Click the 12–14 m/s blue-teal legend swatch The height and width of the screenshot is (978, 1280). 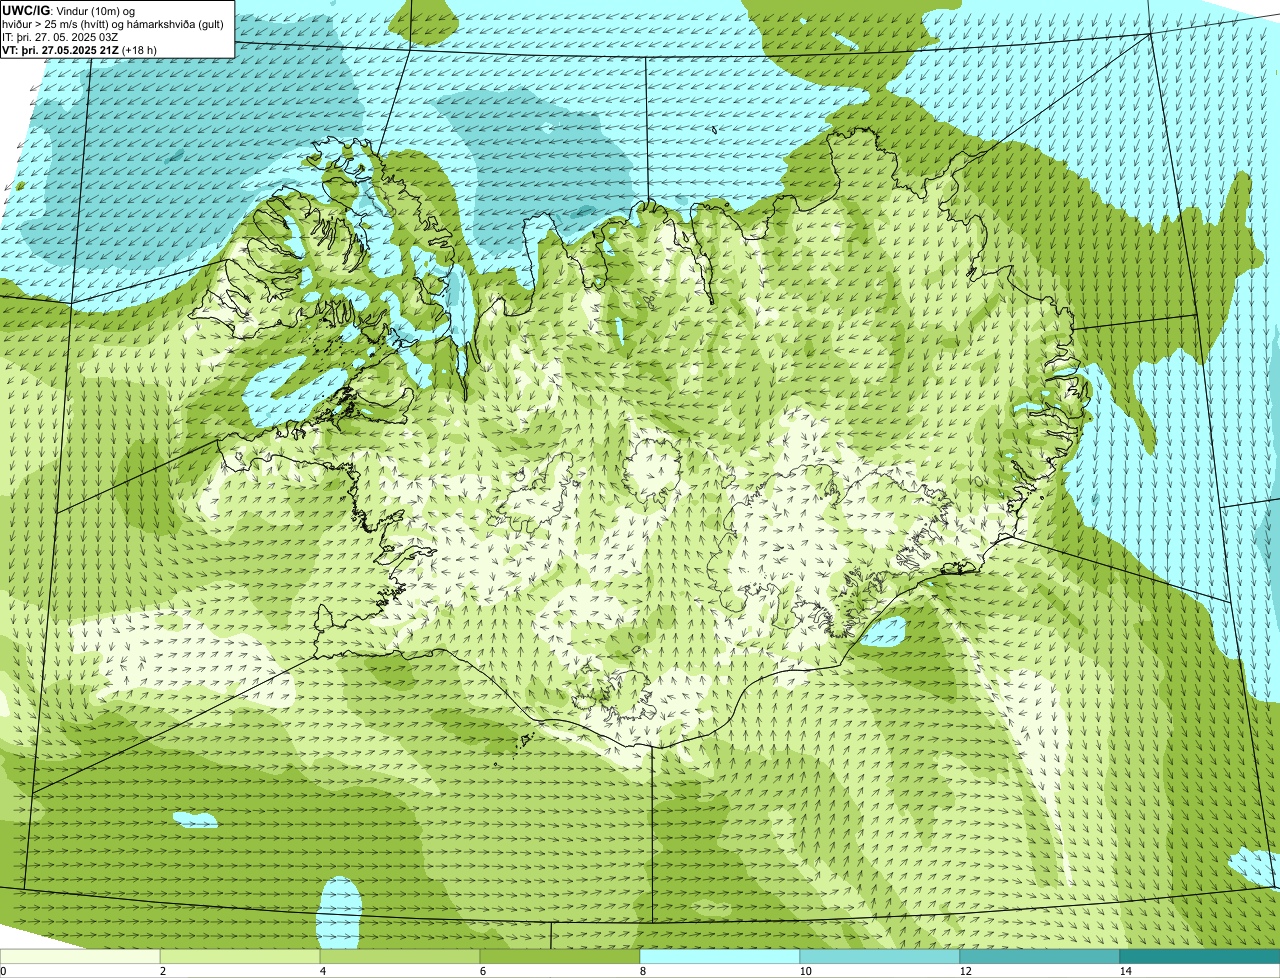coord(1040,957)
